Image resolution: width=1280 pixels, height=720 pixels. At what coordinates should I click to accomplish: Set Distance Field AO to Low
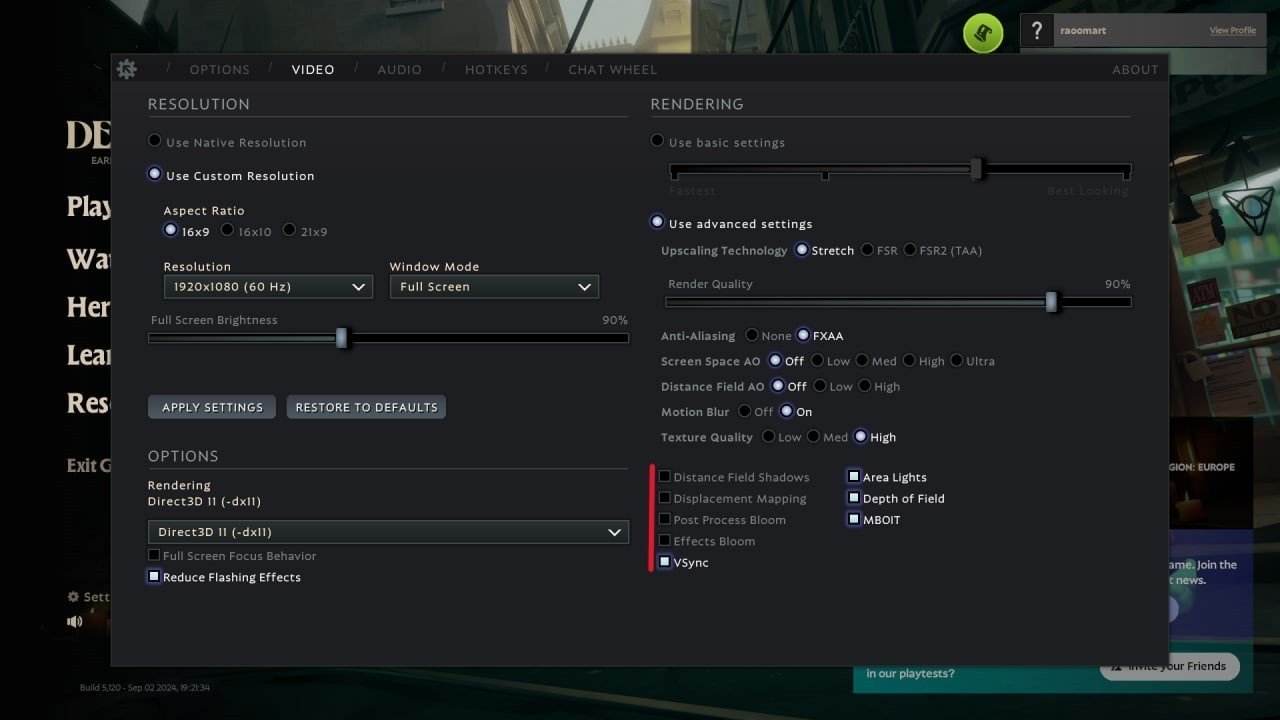(x=820, y=386)
